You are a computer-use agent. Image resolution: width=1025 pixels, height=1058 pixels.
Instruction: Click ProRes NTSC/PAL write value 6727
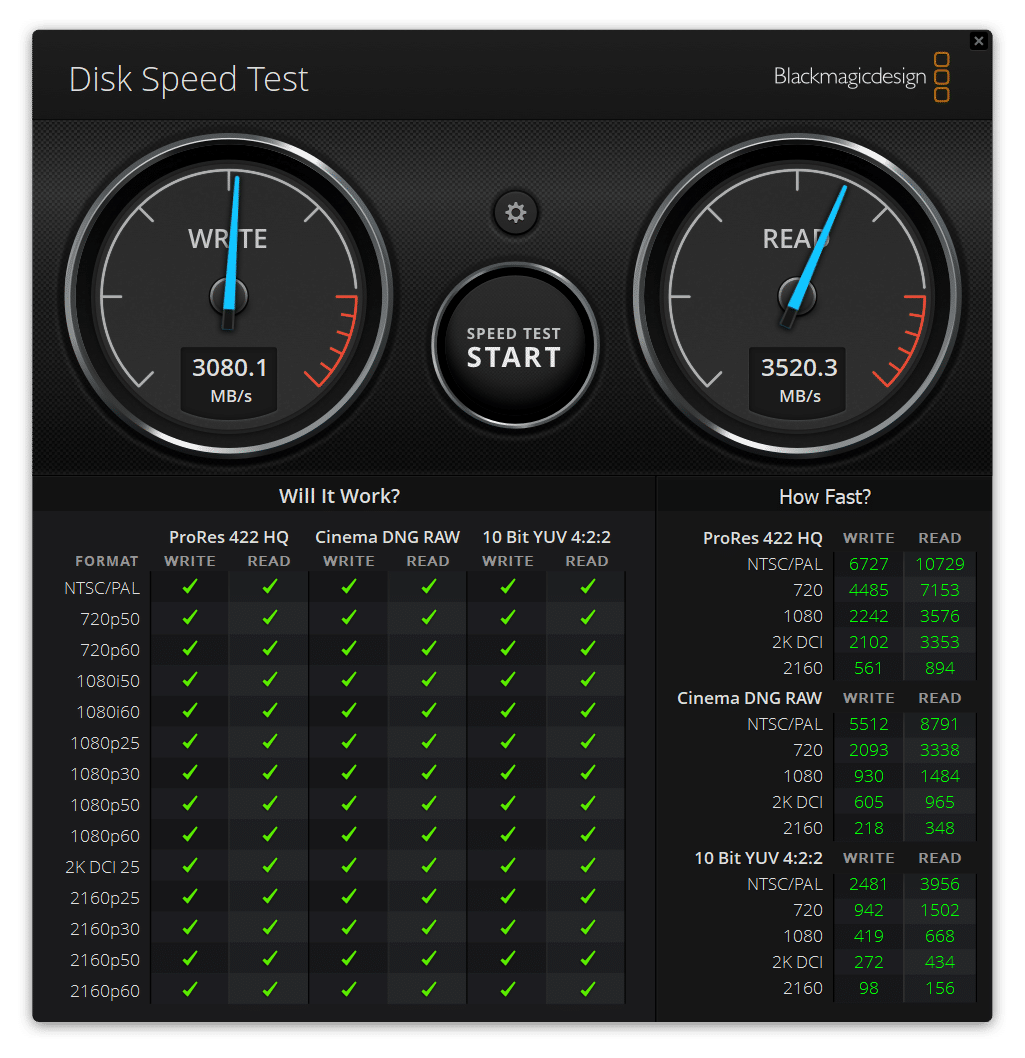pyautogui.click(x=868, y=564)
